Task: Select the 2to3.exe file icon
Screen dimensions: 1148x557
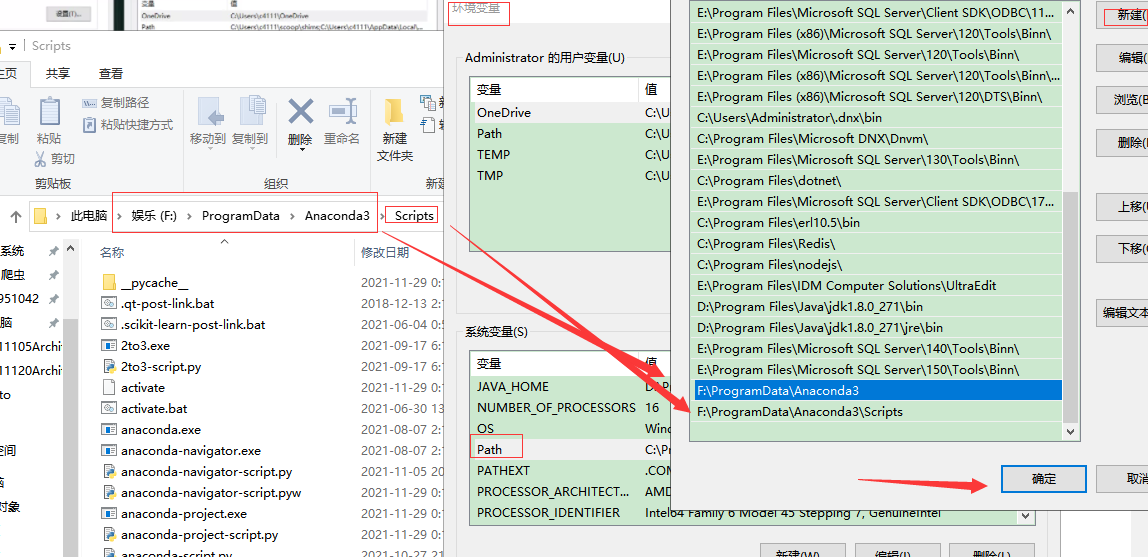Action: click(109, 345)
